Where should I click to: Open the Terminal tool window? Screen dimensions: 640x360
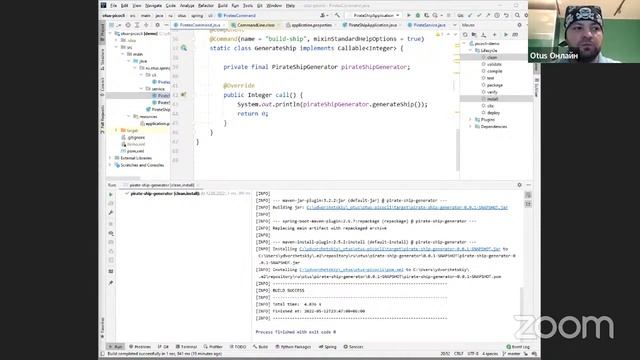coord(186,347)
